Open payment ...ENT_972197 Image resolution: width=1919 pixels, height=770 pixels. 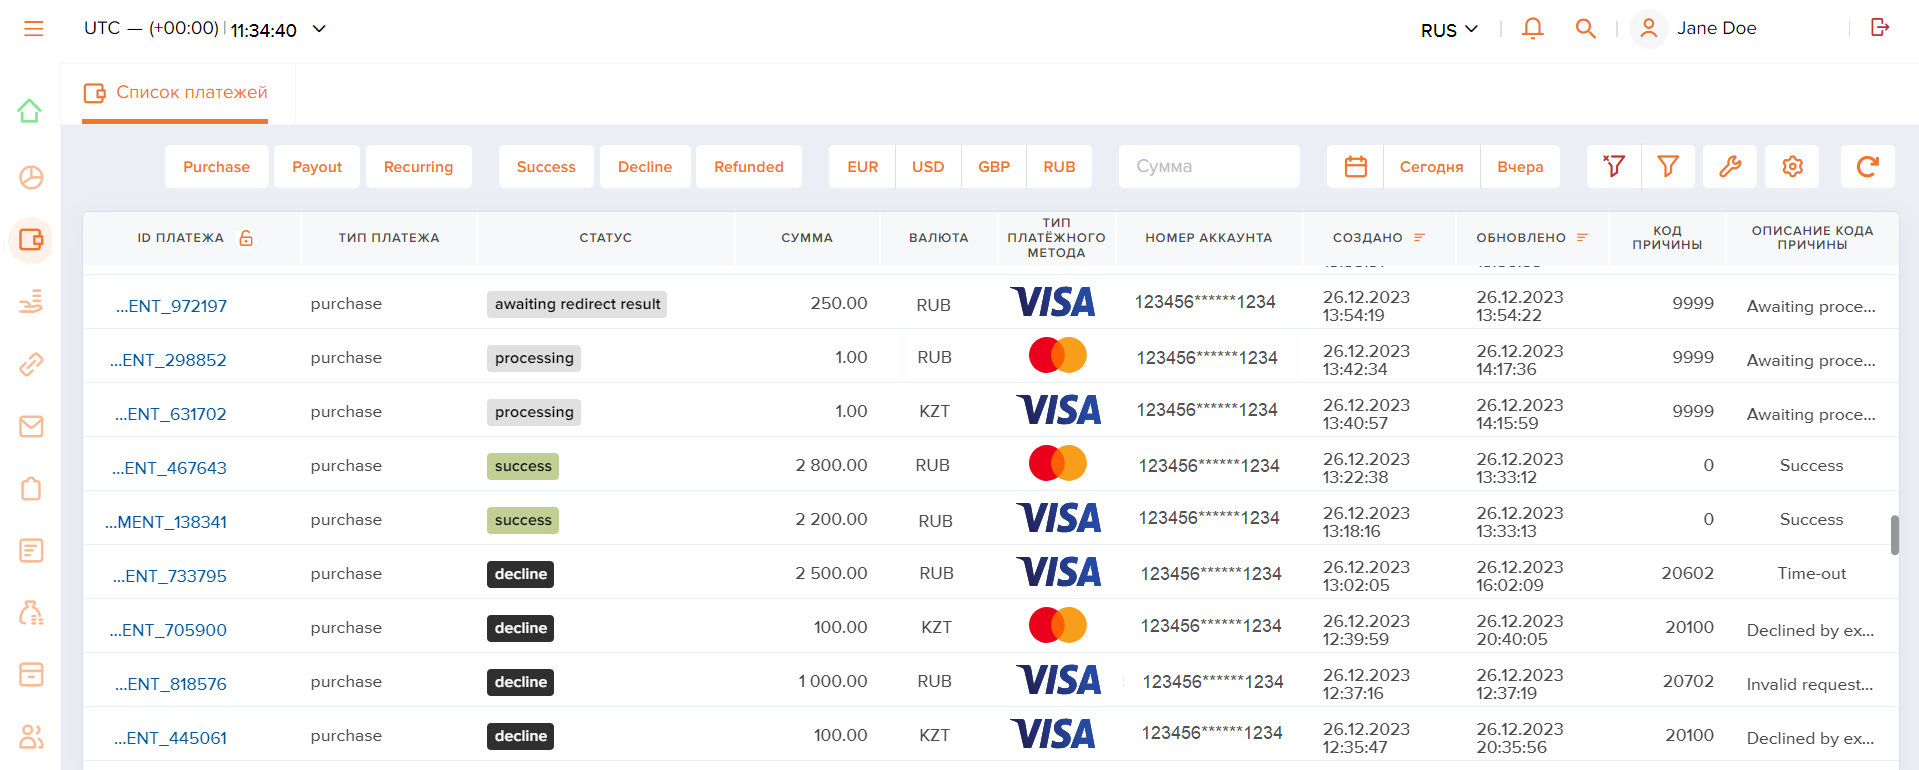click(x=171, y=306)
